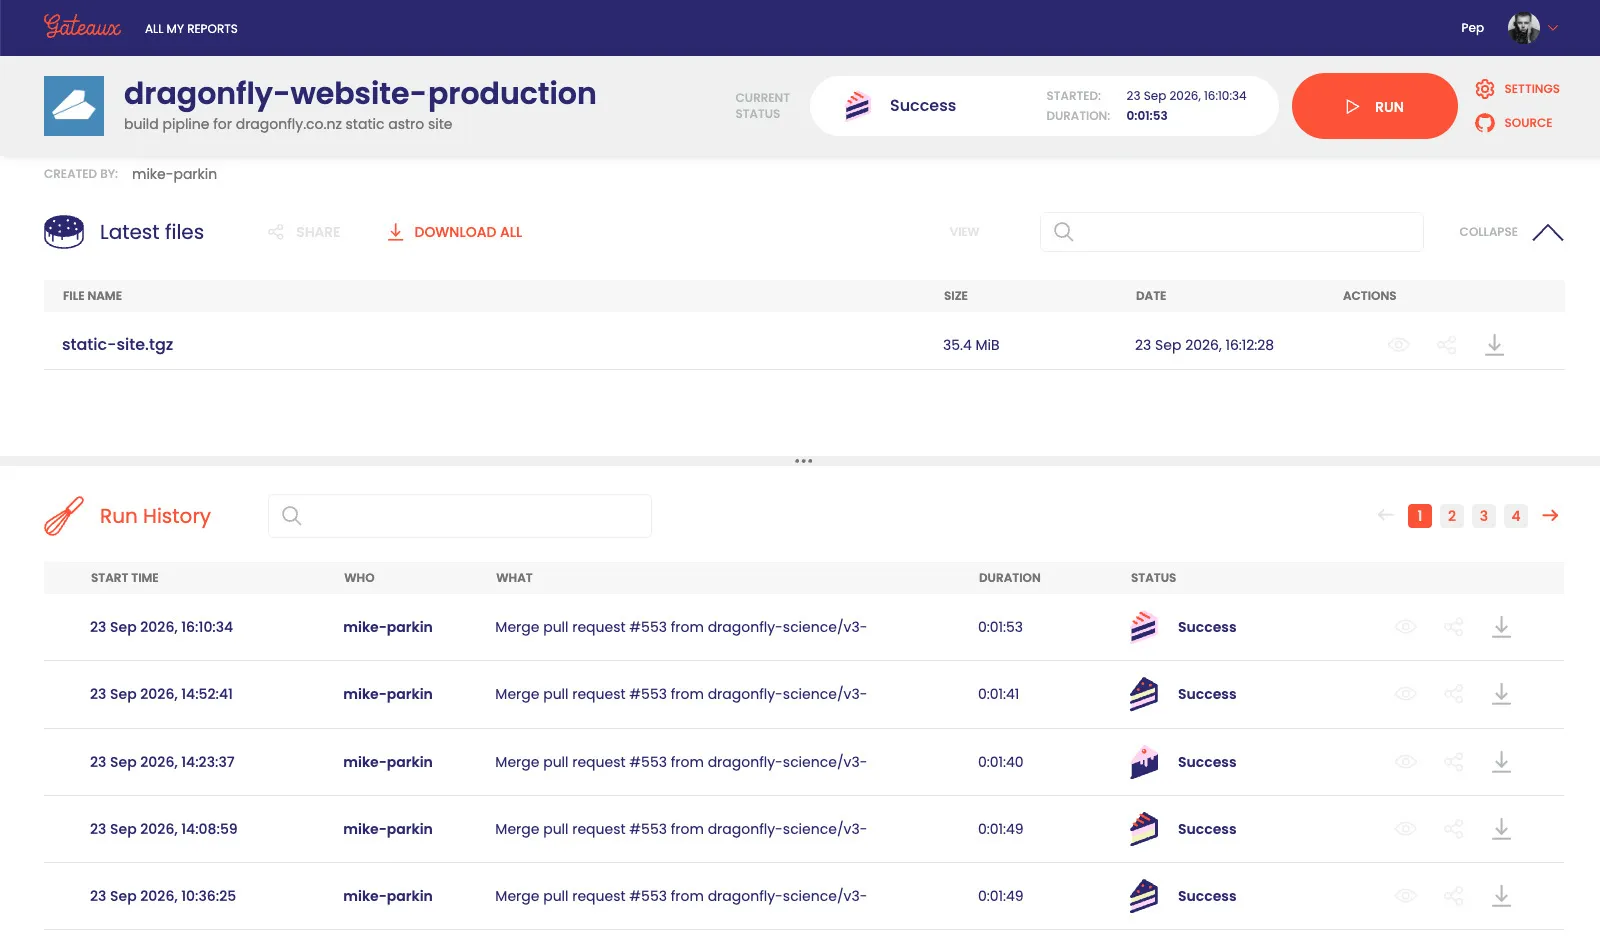View the 14:08:59 run with eye icon
This screenshot has height=940, width=1600.
(x=1406, y=829)
